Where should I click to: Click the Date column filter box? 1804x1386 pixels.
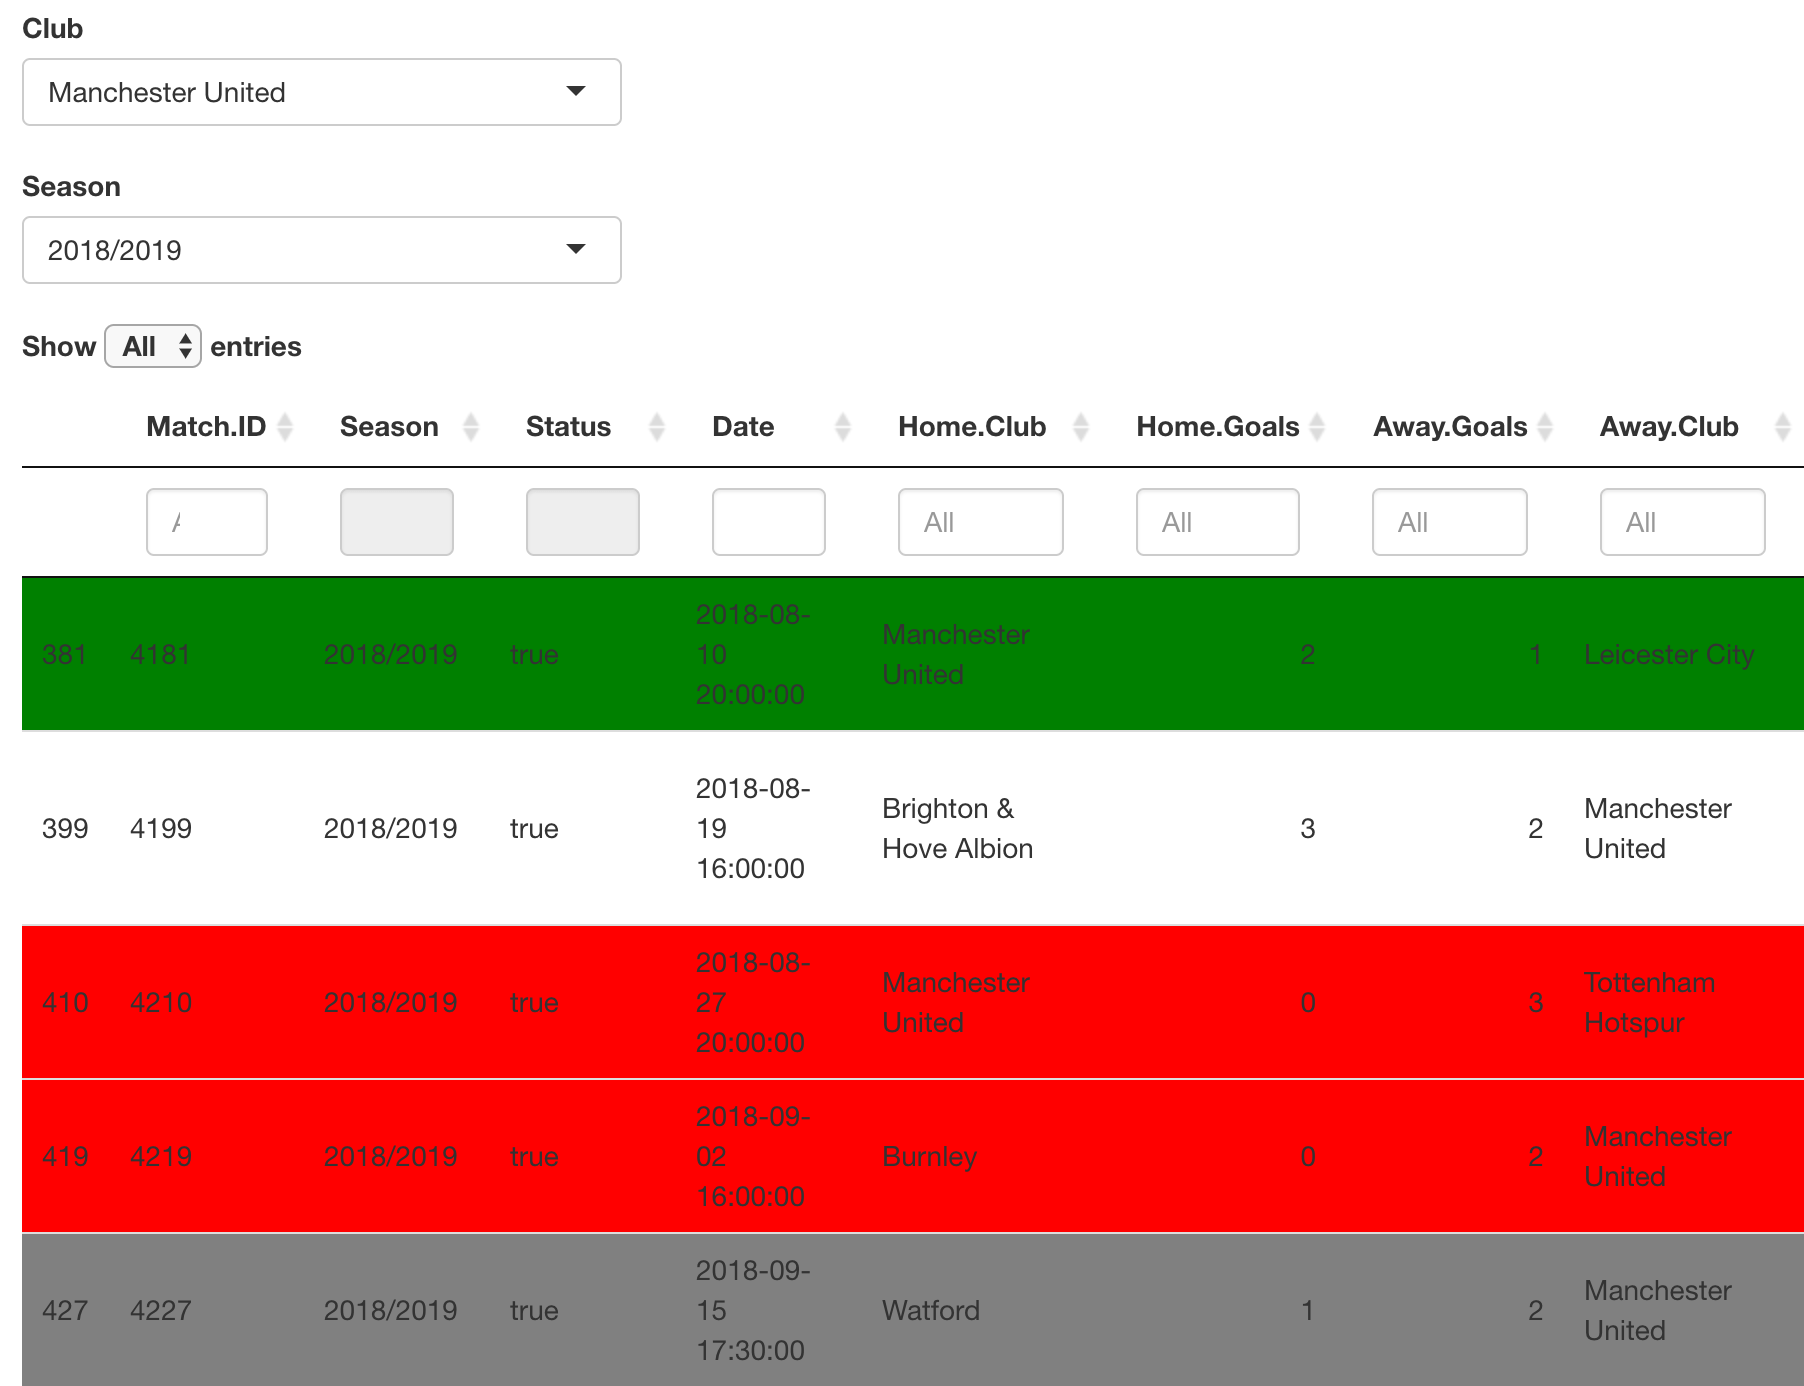click(768, 521)
